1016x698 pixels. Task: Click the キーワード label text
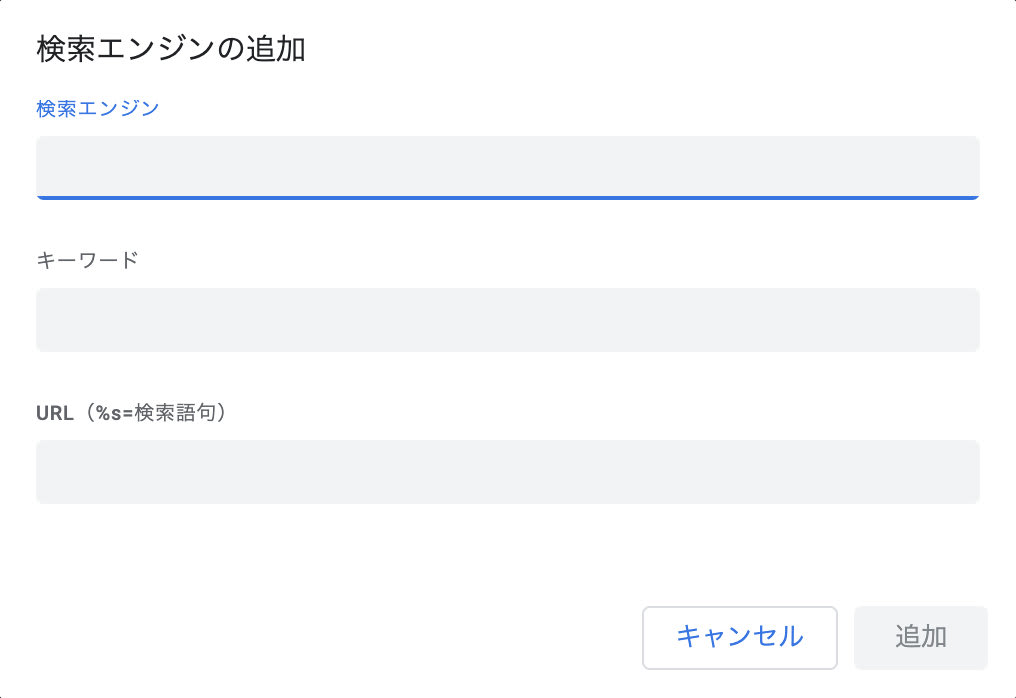tap(87, 260)
